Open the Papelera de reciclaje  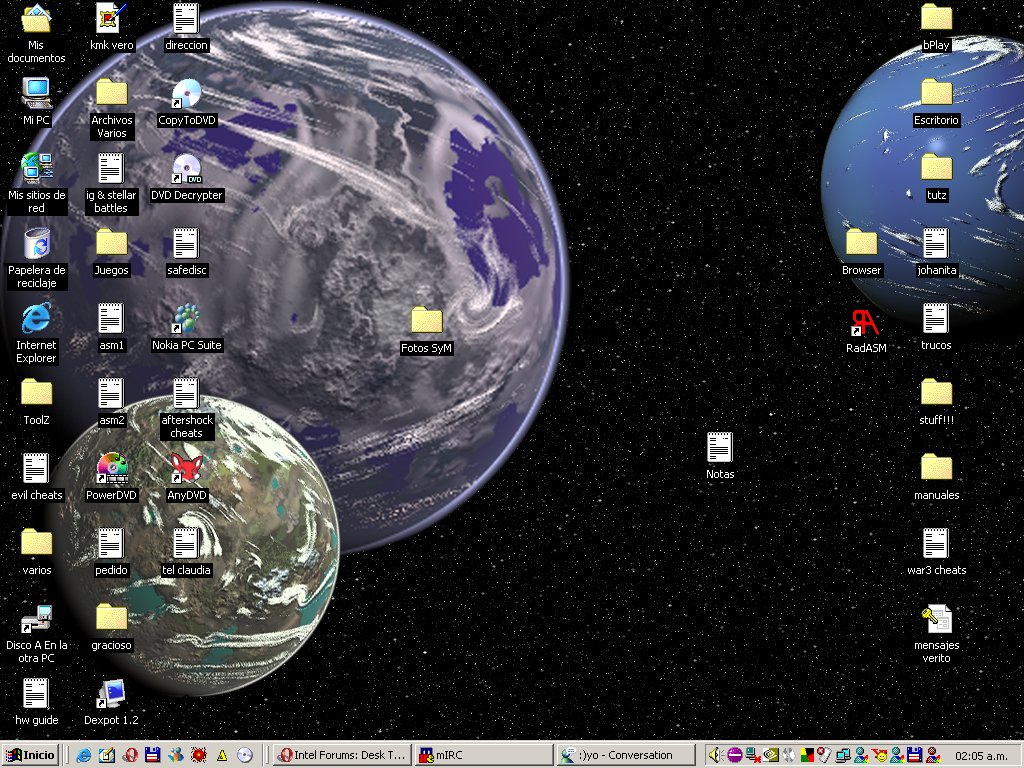pyautogui.click(x=37, y=243)
